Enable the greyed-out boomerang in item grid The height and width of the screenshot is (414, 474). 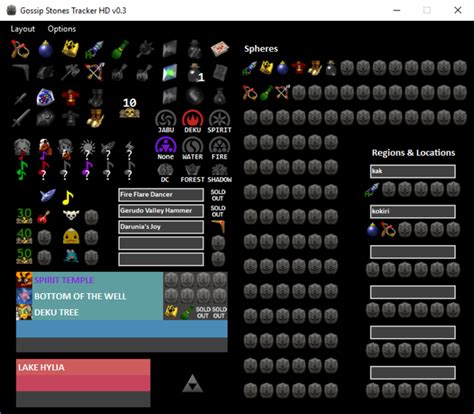click(x=21, y=71)
